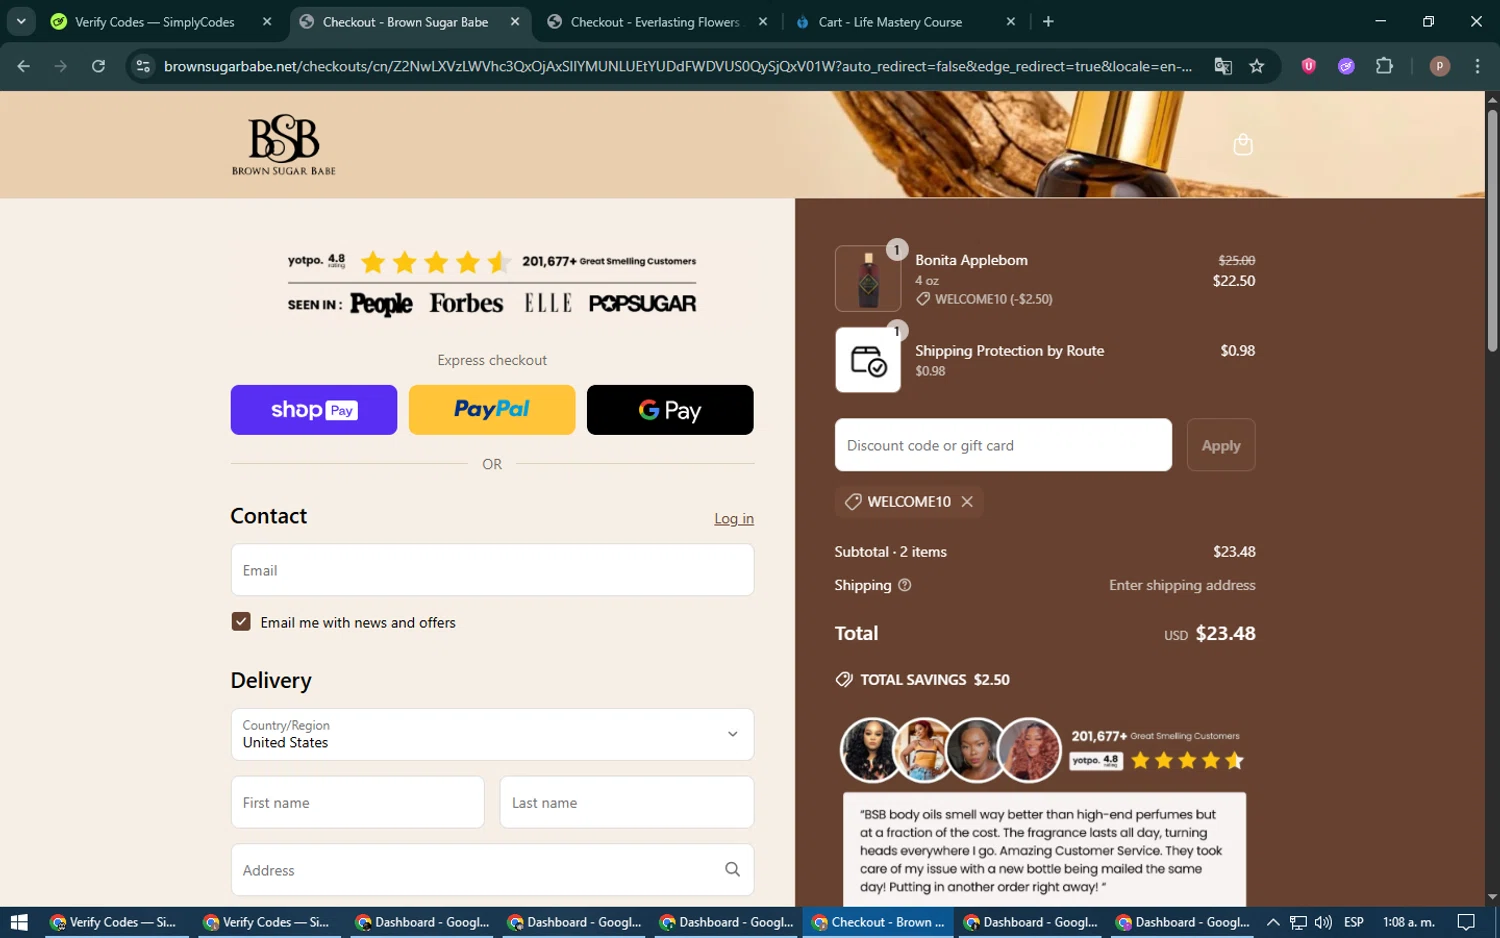
Task: Click the TOTAL SAVINGS $2.50 text
Action: (935, 679)
